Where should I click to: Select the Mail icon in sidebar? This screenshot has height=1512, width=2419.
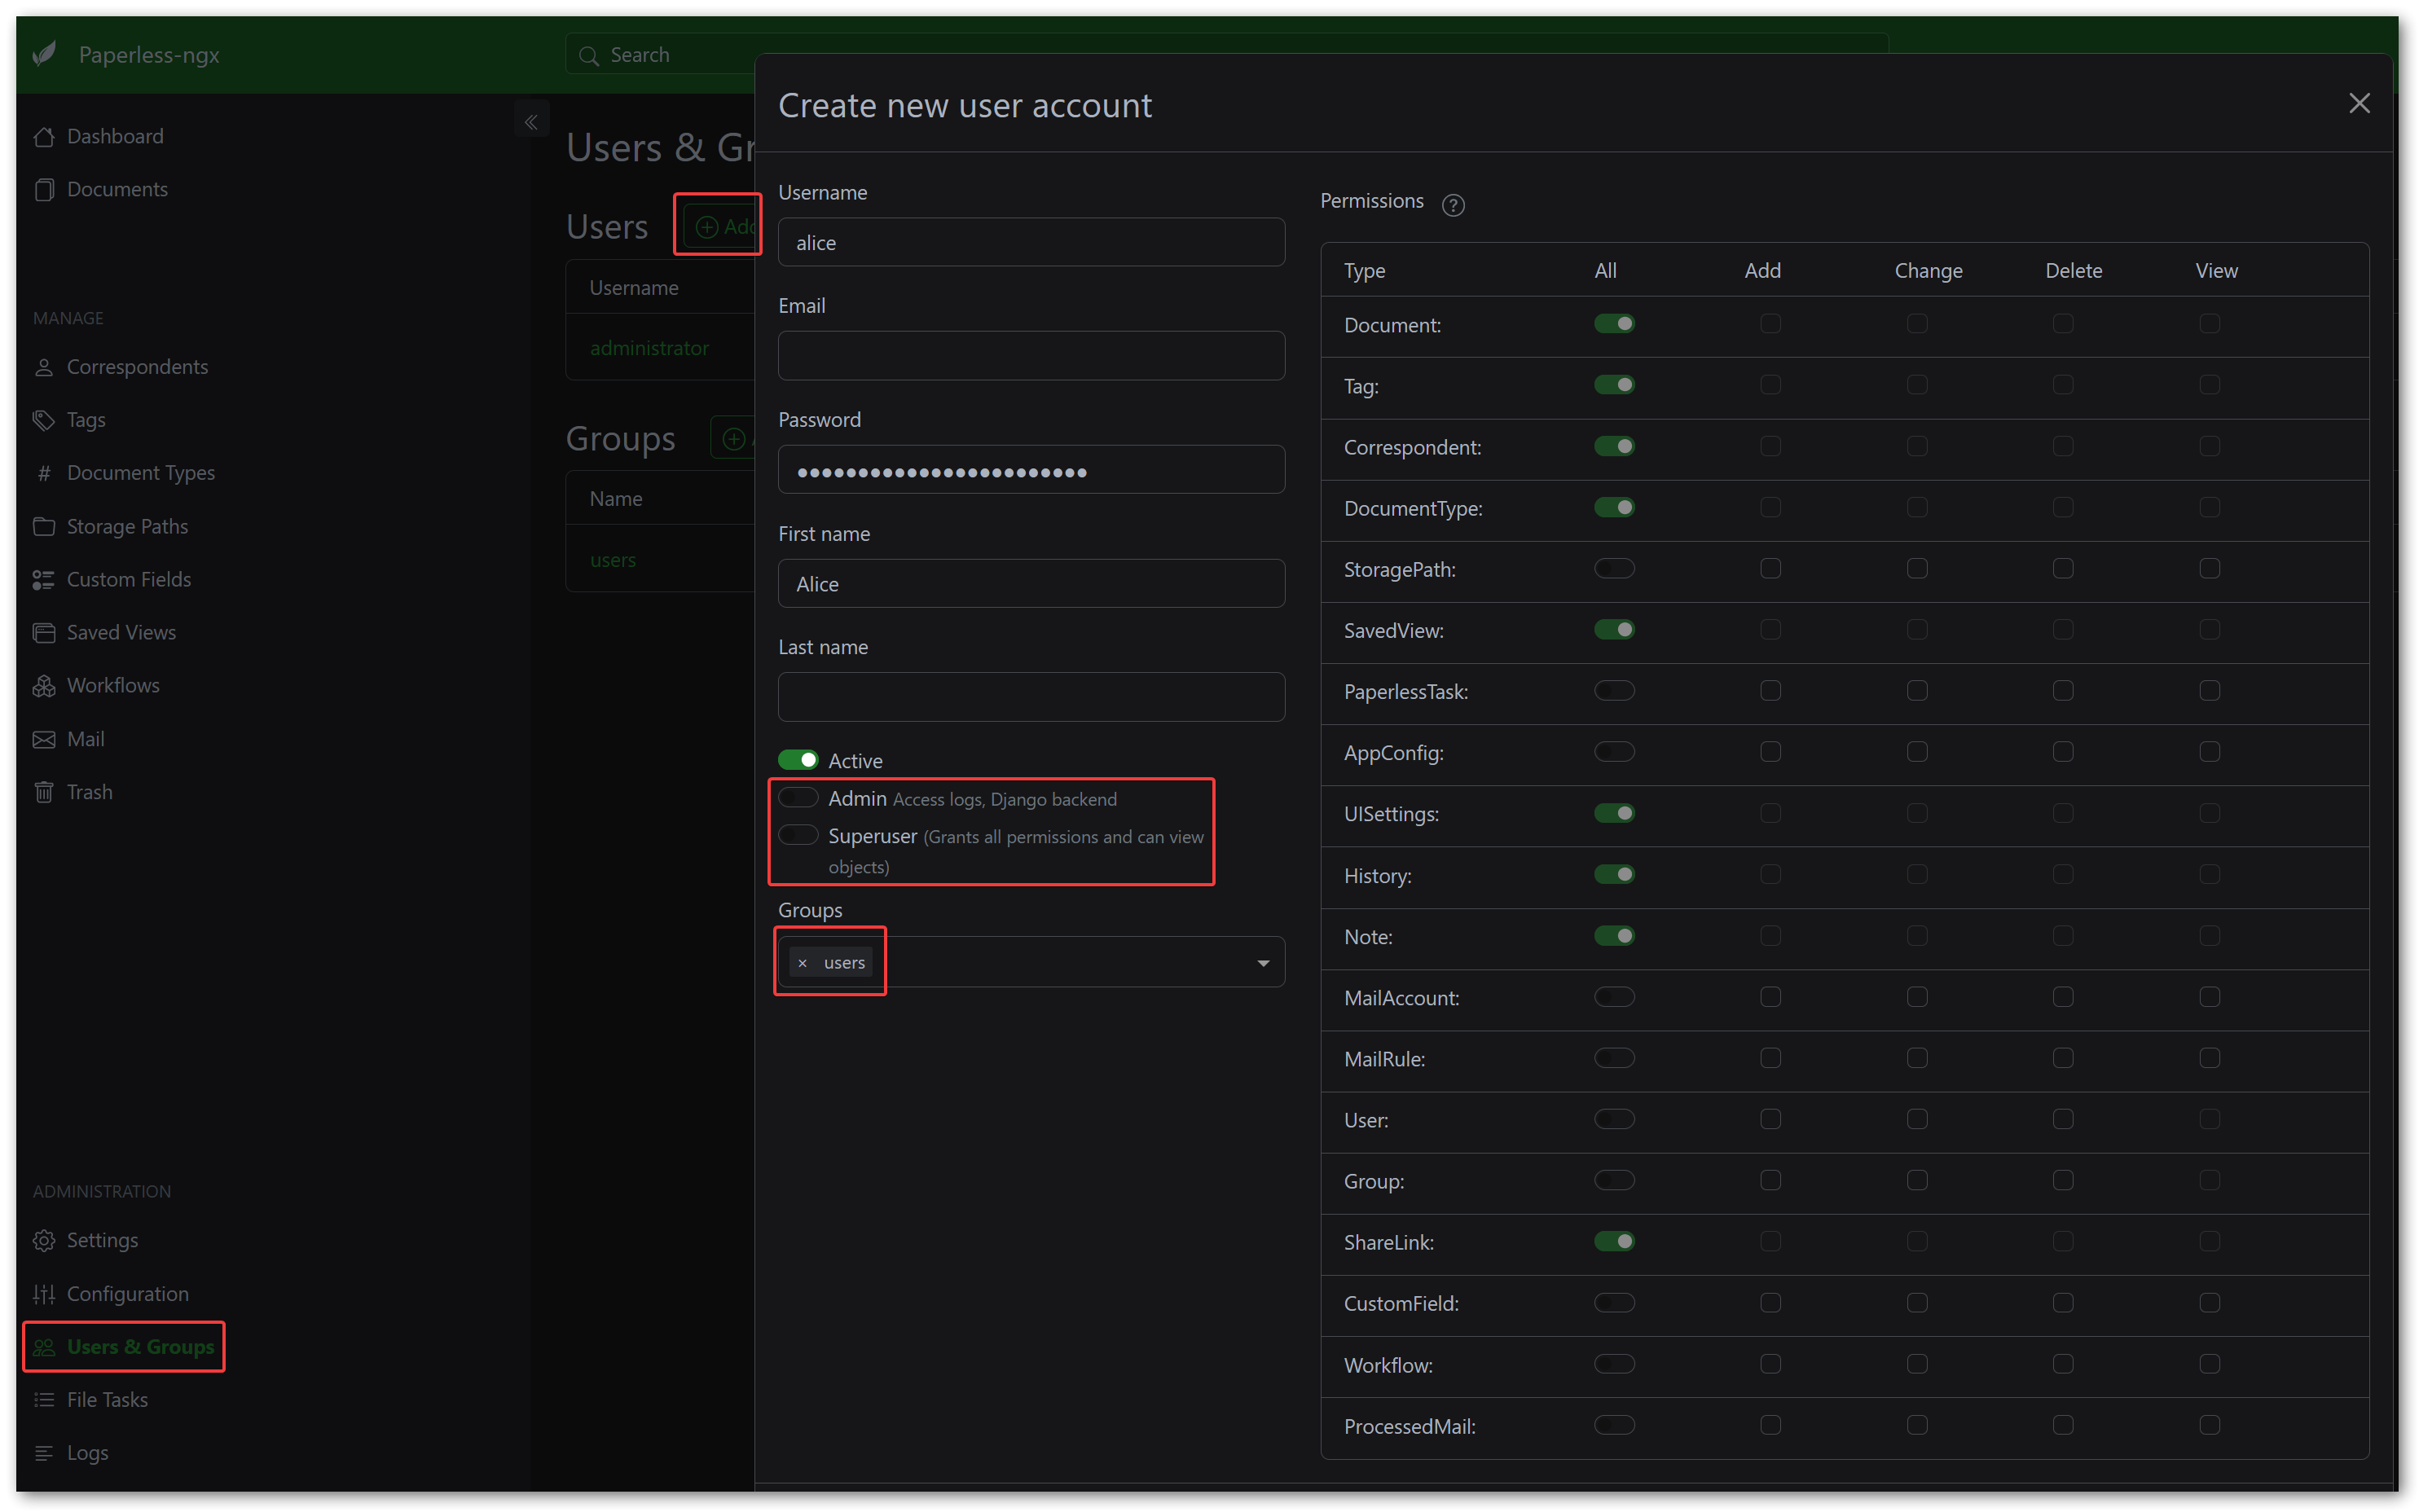click(x=45, y=738)
